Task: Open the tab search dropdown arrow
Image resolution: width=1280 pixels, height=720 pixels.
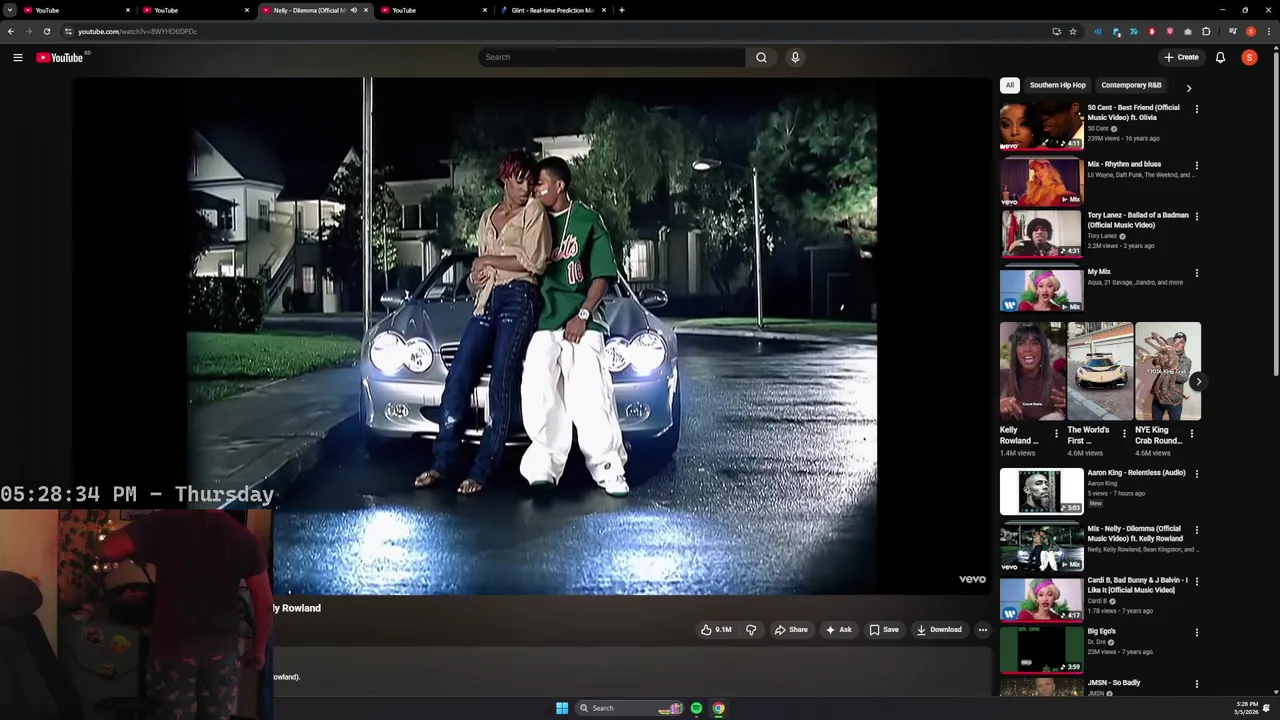Action: click(9, 10)
